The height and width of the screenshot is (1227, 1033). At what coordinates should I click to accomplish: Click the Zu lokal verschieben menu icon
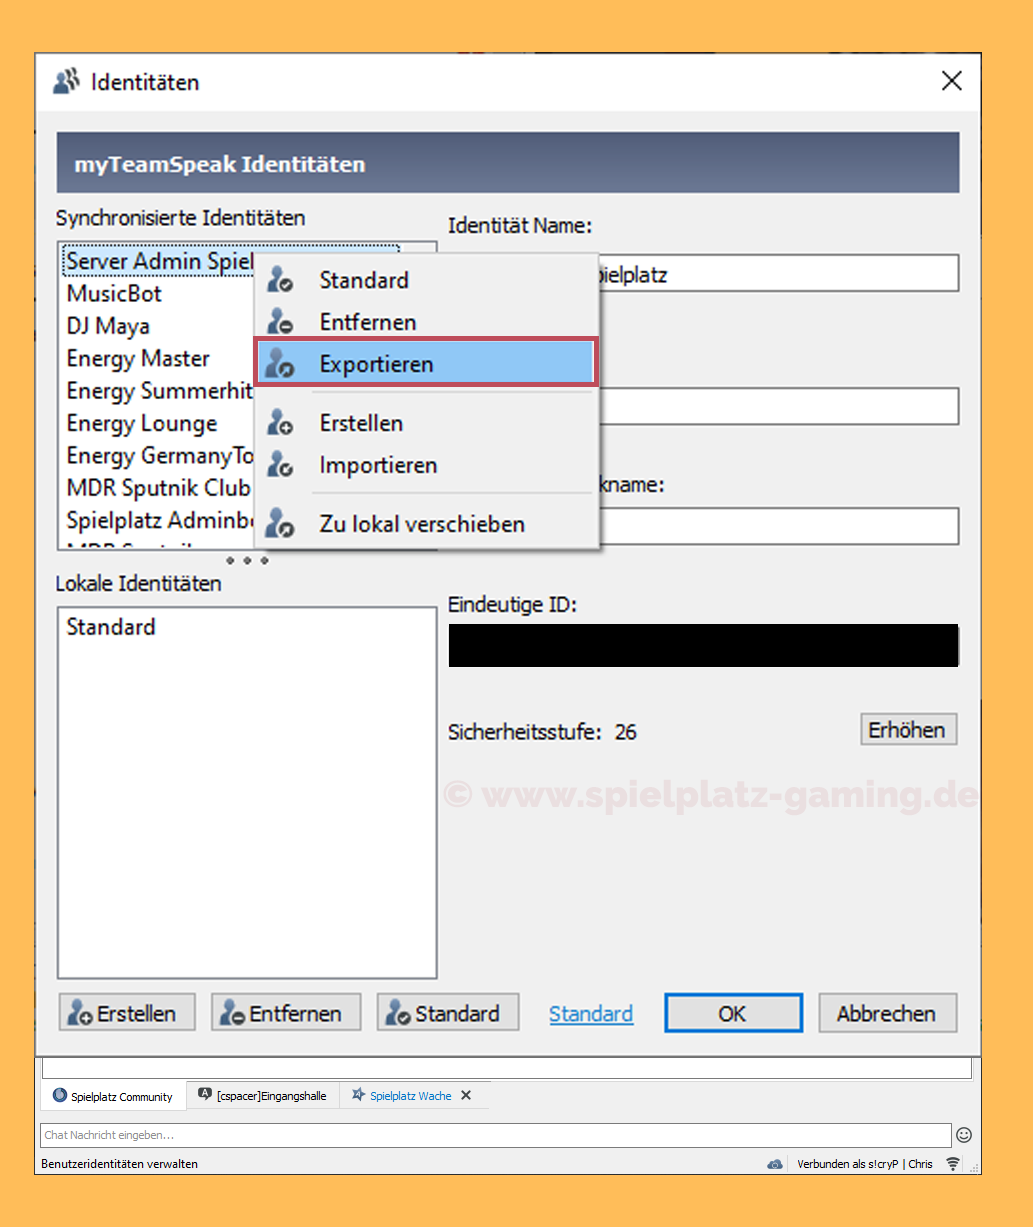280,523
